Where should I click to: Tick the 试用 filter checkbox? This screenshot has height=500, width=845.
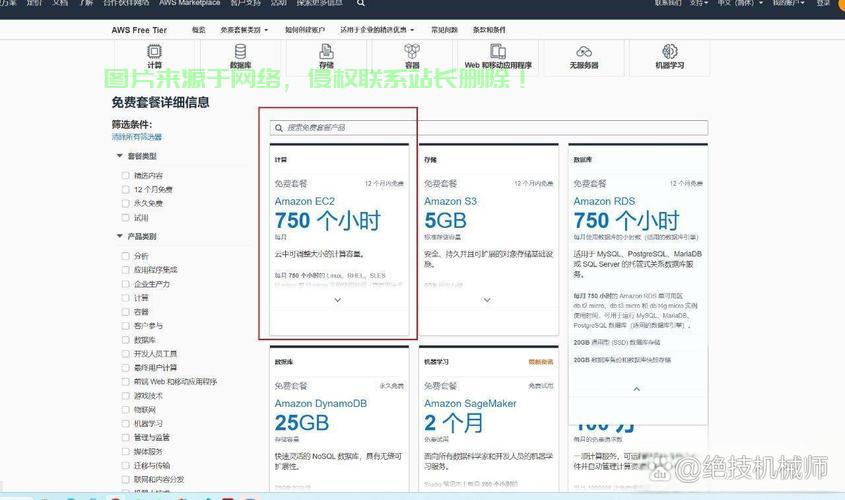pyautogui.click(x=126, y=218)
